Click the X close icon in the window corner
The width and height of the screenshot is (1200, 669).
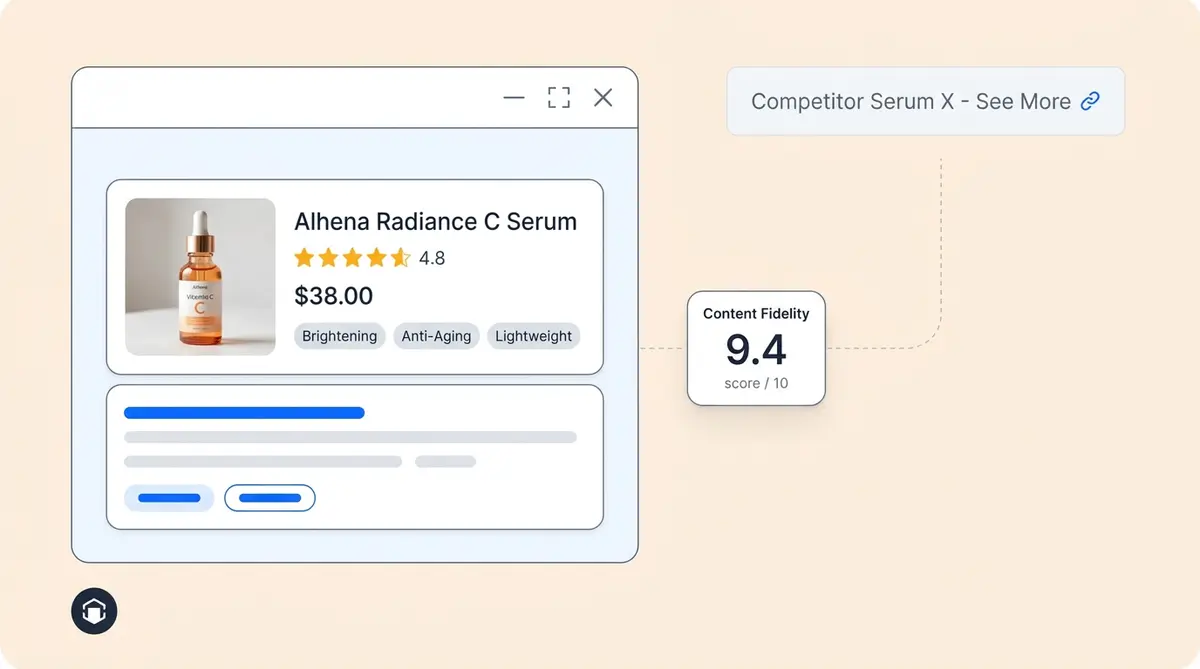pos(603,97)
